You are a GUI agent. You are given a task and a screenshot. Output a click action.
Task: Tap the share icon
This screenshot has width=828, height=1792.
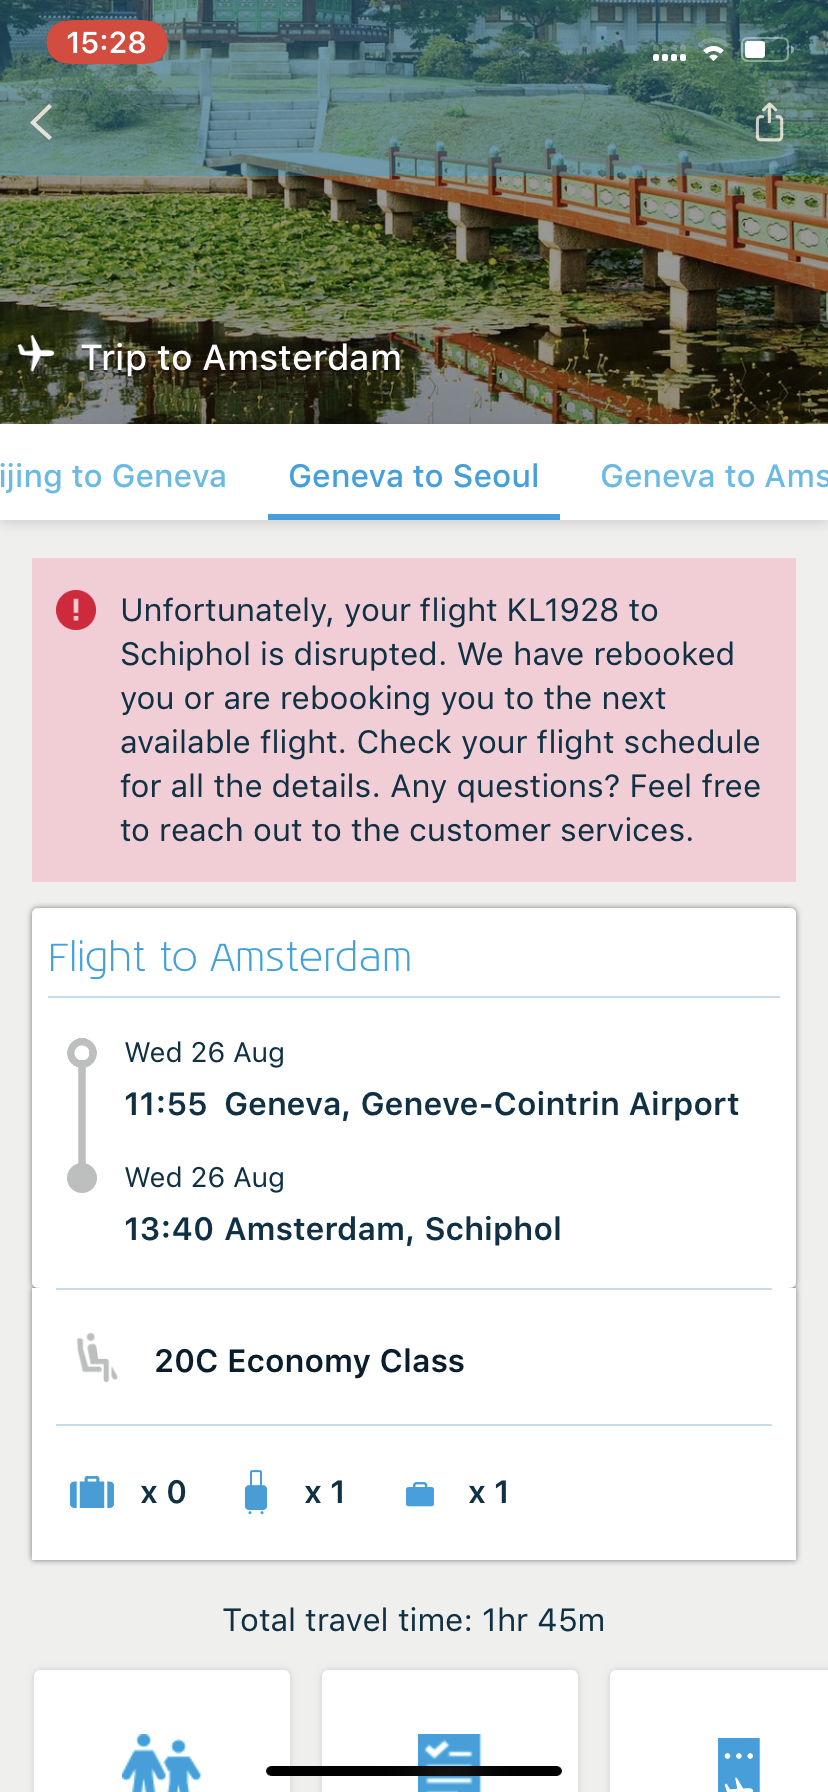coord(769,123)
